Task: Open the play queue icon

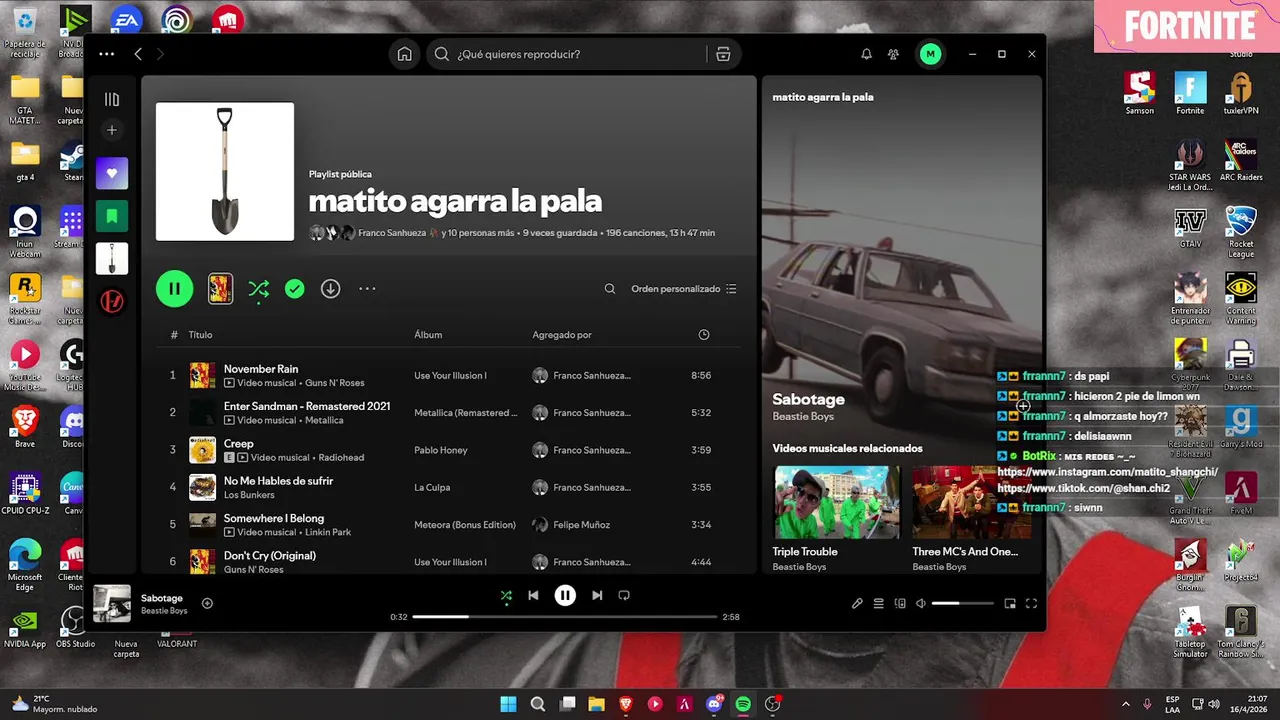Action: 878,603
